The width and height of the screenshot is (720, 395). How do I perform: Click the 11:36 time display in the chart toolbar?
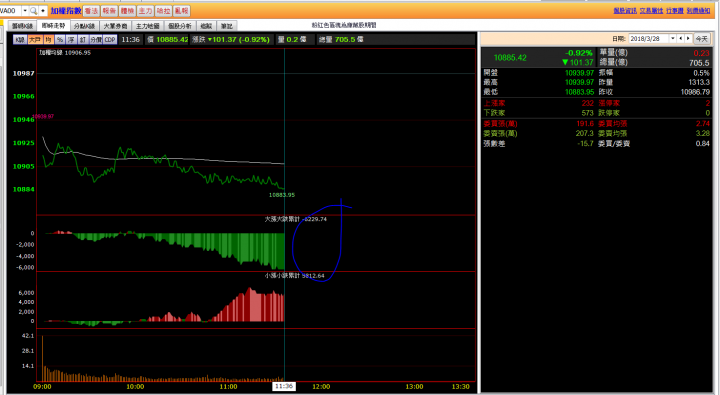[x=130, y=40]
